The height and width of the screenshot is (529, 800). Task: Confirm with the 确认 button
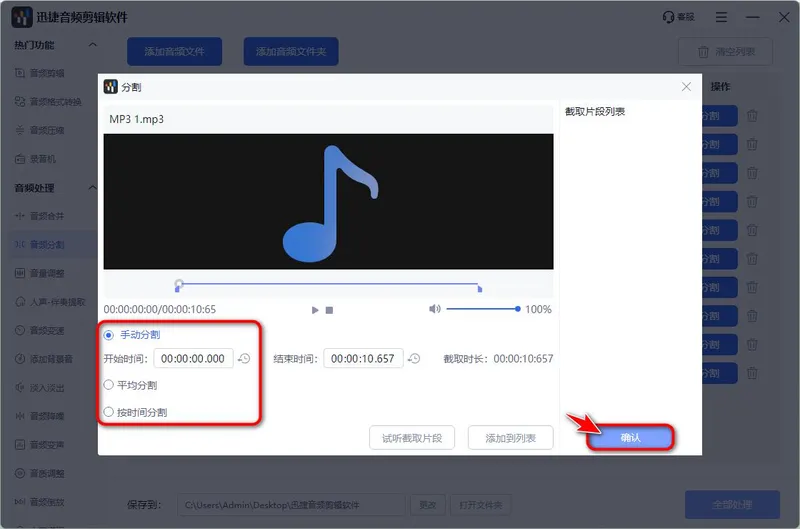[x=630, y=438]
